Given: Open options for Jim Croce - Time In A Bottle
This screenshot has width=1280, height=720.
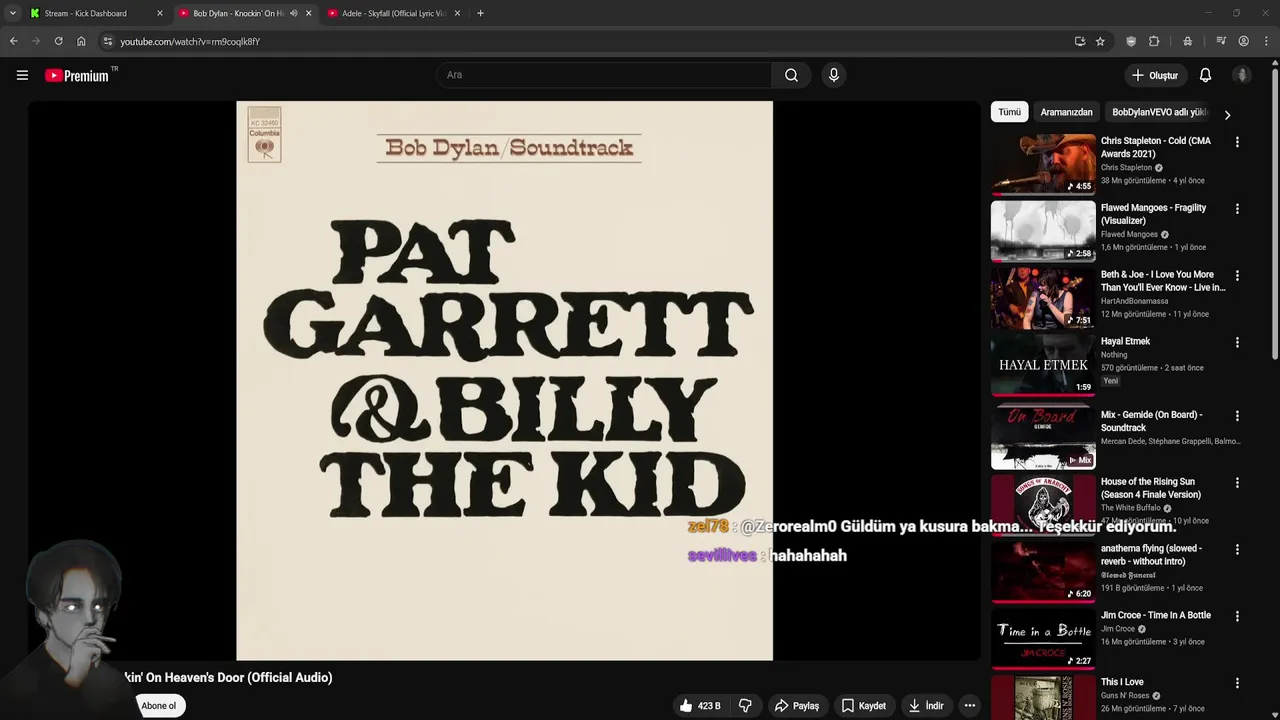Looking at the screenshot, I should click(x=1237, y=617).
